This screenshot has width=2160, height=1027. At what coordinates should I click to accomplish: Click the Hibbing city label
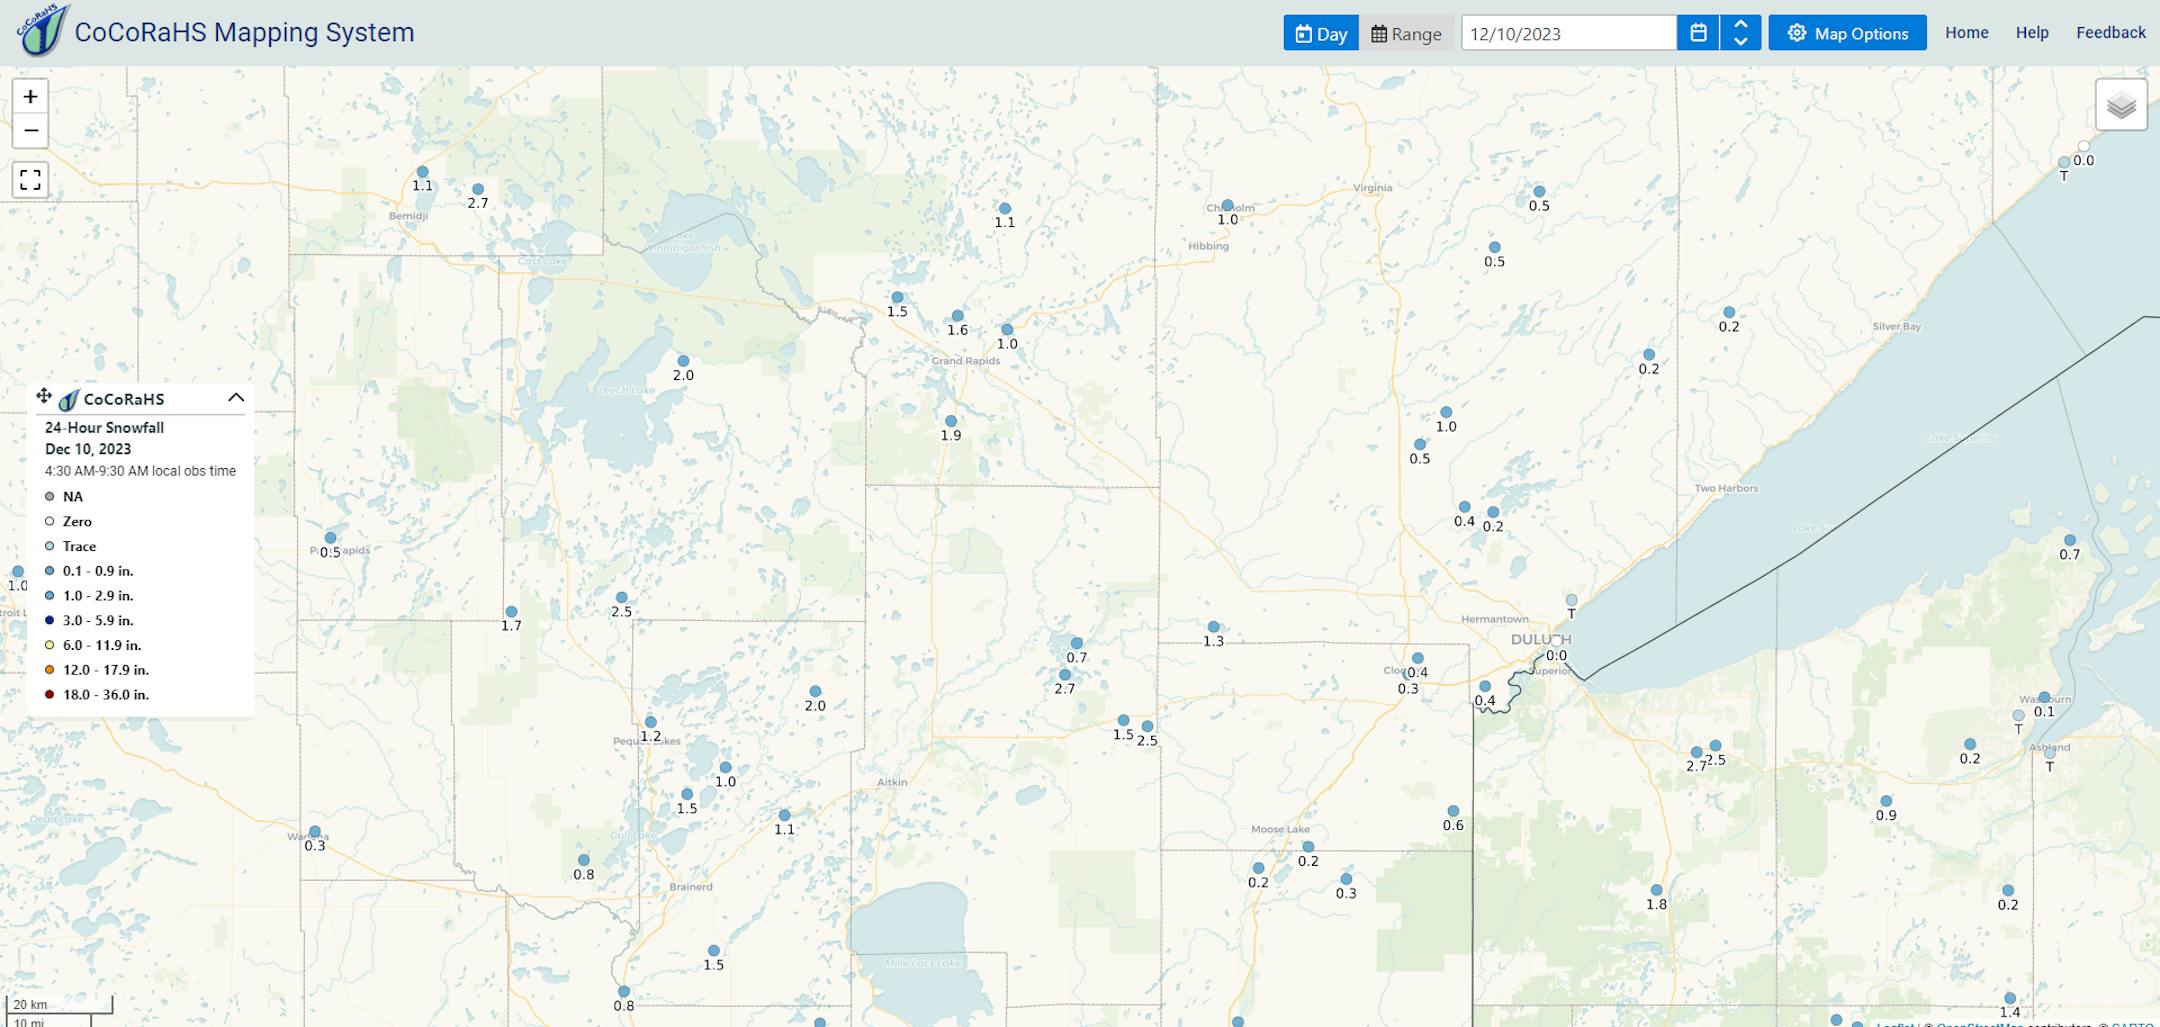(1208, 246)
